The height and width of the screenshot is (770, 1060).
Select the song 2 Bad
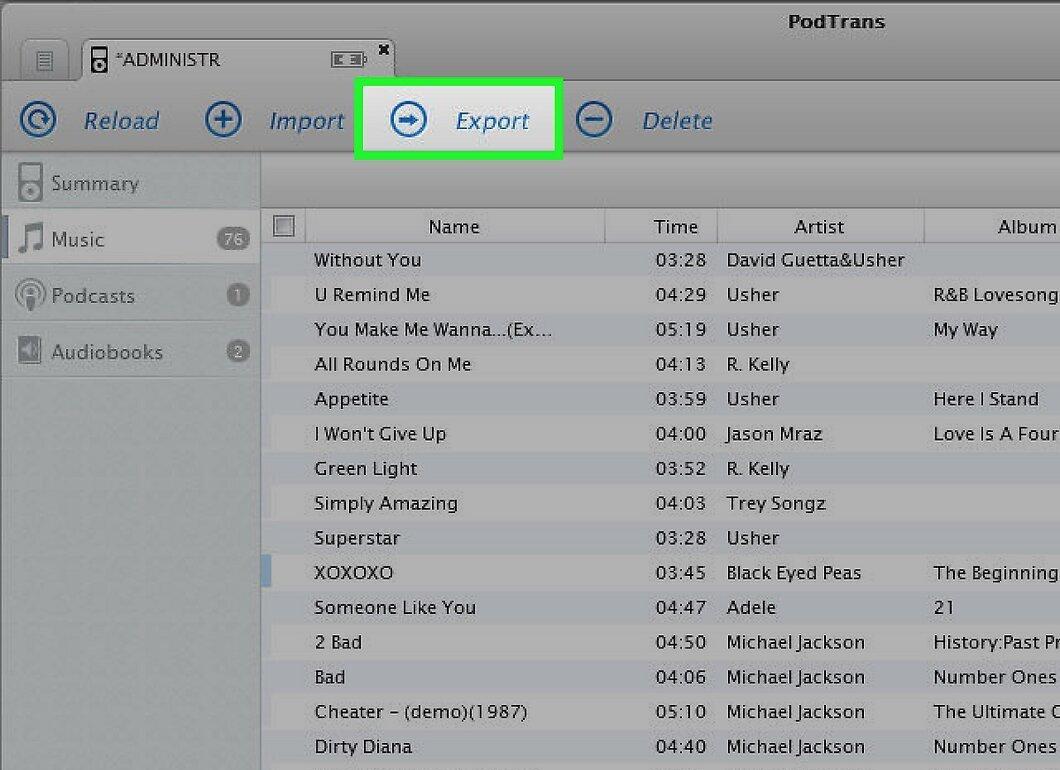tap(338, 642)
